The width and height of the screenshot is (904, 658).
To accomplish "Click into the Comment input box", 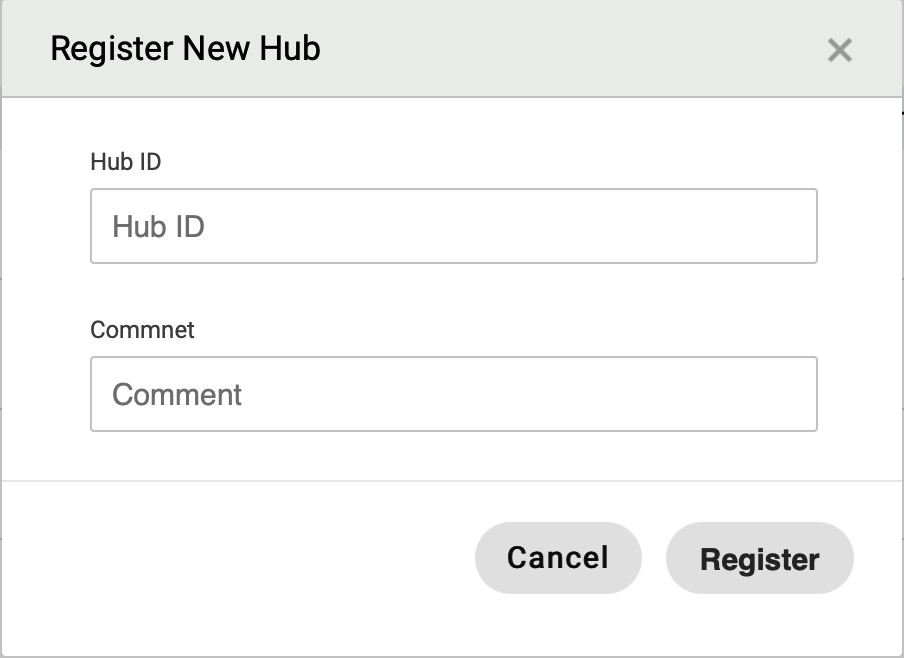I will (x=453, y=394).
